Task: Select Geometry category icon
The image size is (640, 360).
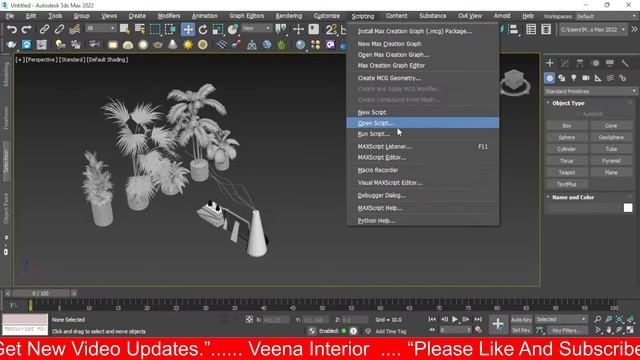Action: [550, 78]
